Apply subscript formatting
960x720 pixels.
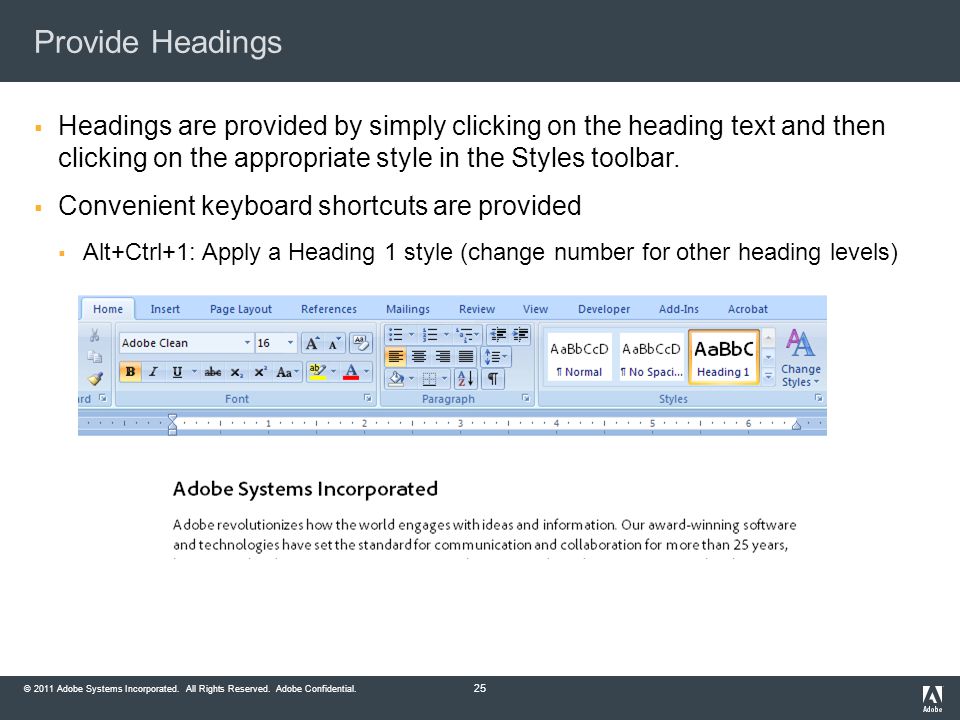coord(236,372)
